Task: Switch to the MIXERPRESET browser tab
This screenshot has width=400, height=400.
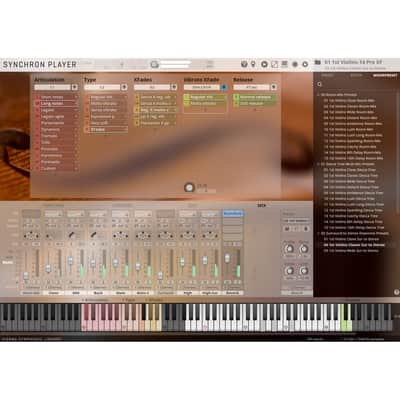Action: (x=385, y=76)
